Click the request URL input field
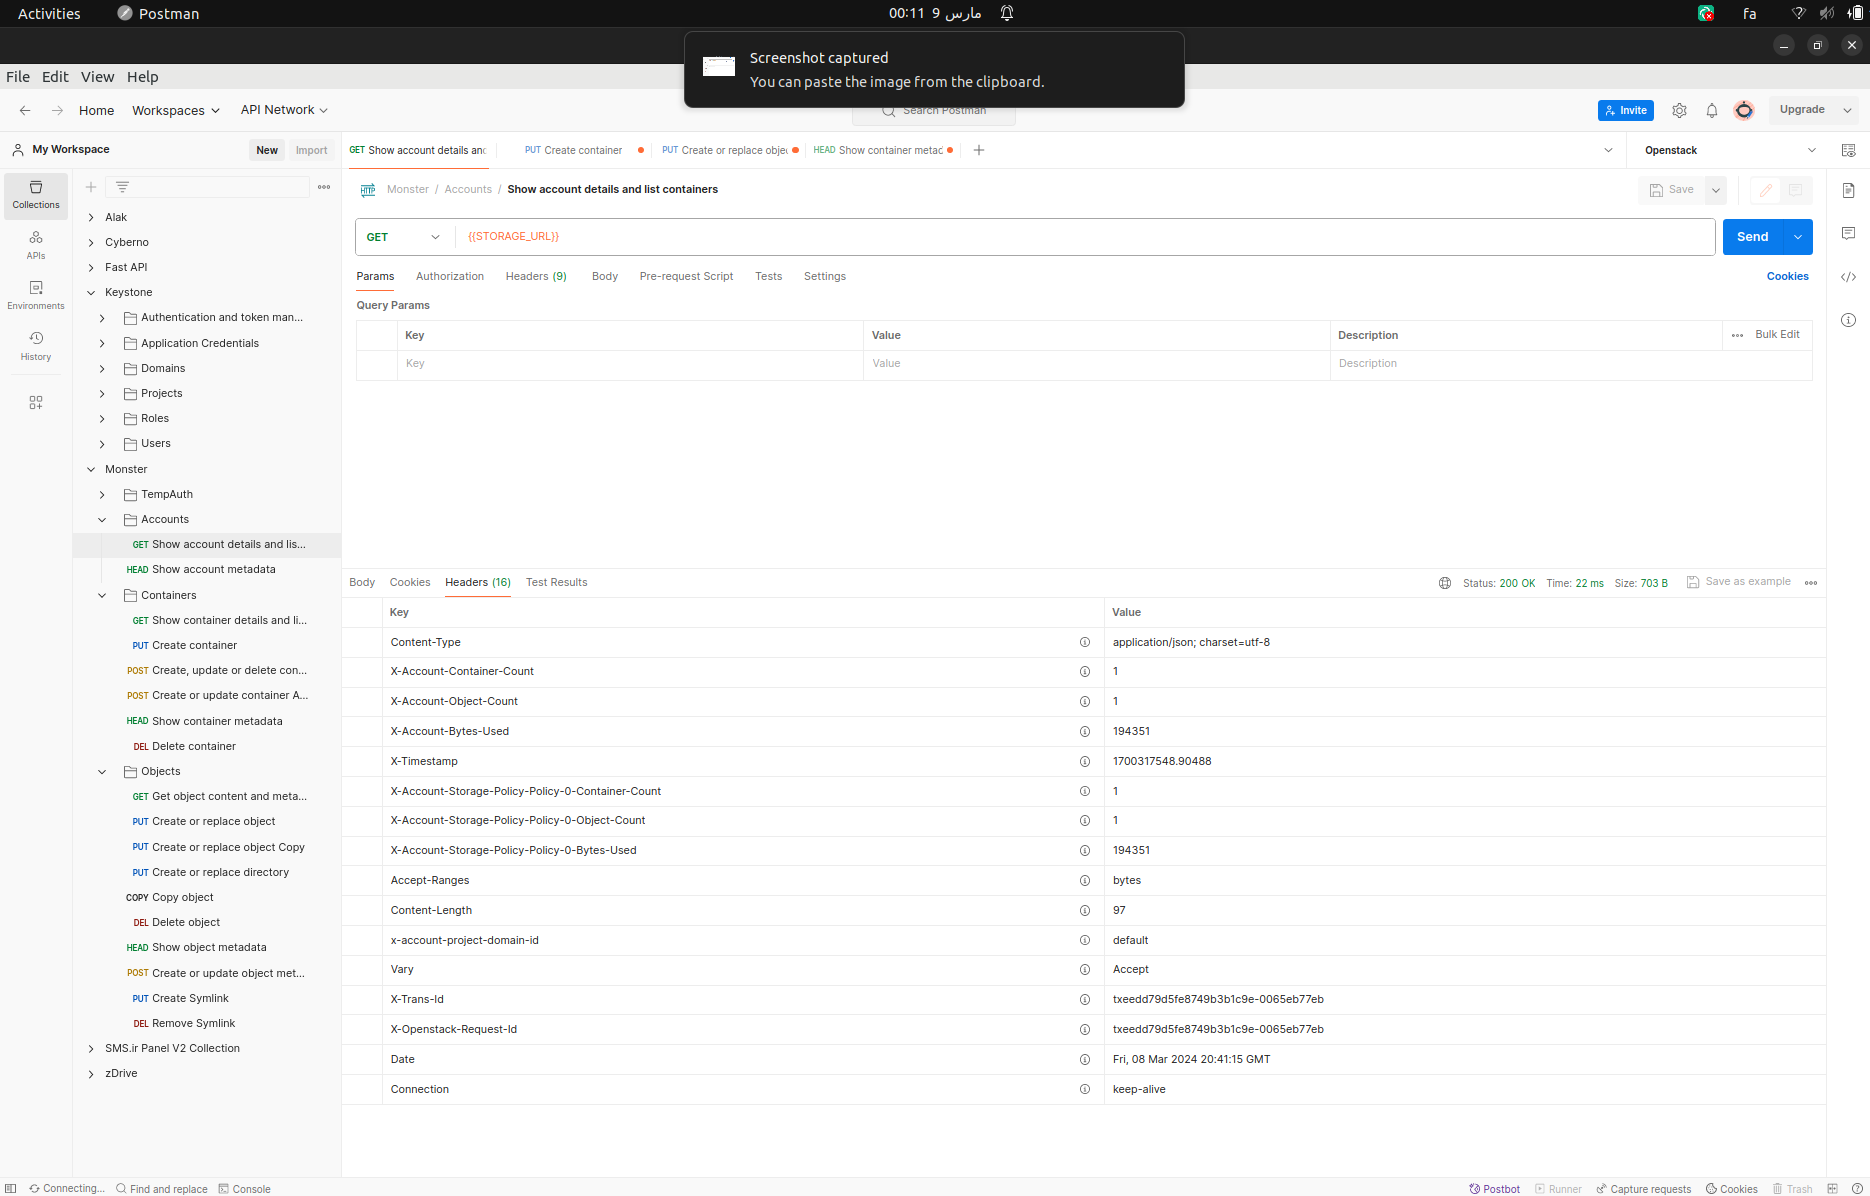The width and height of the screenshot is (1870, 1196). tap(1085, 237)
